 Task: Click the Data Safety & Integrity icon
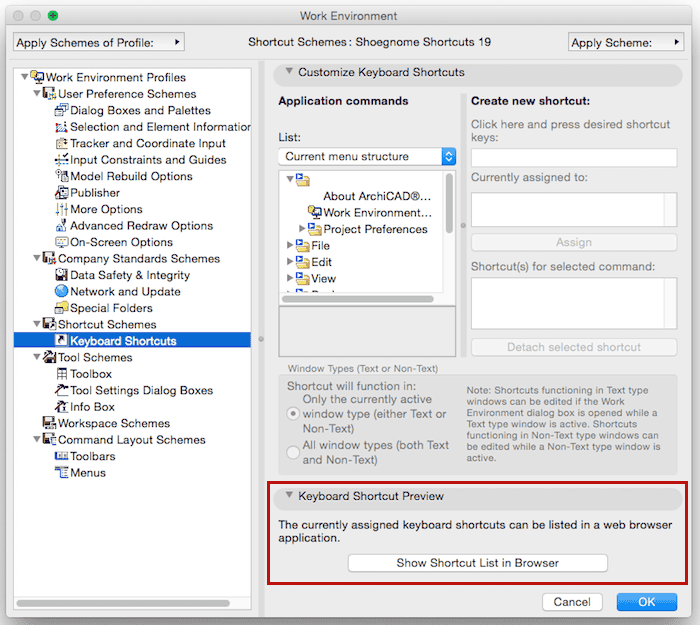click(x=61, y=275)
